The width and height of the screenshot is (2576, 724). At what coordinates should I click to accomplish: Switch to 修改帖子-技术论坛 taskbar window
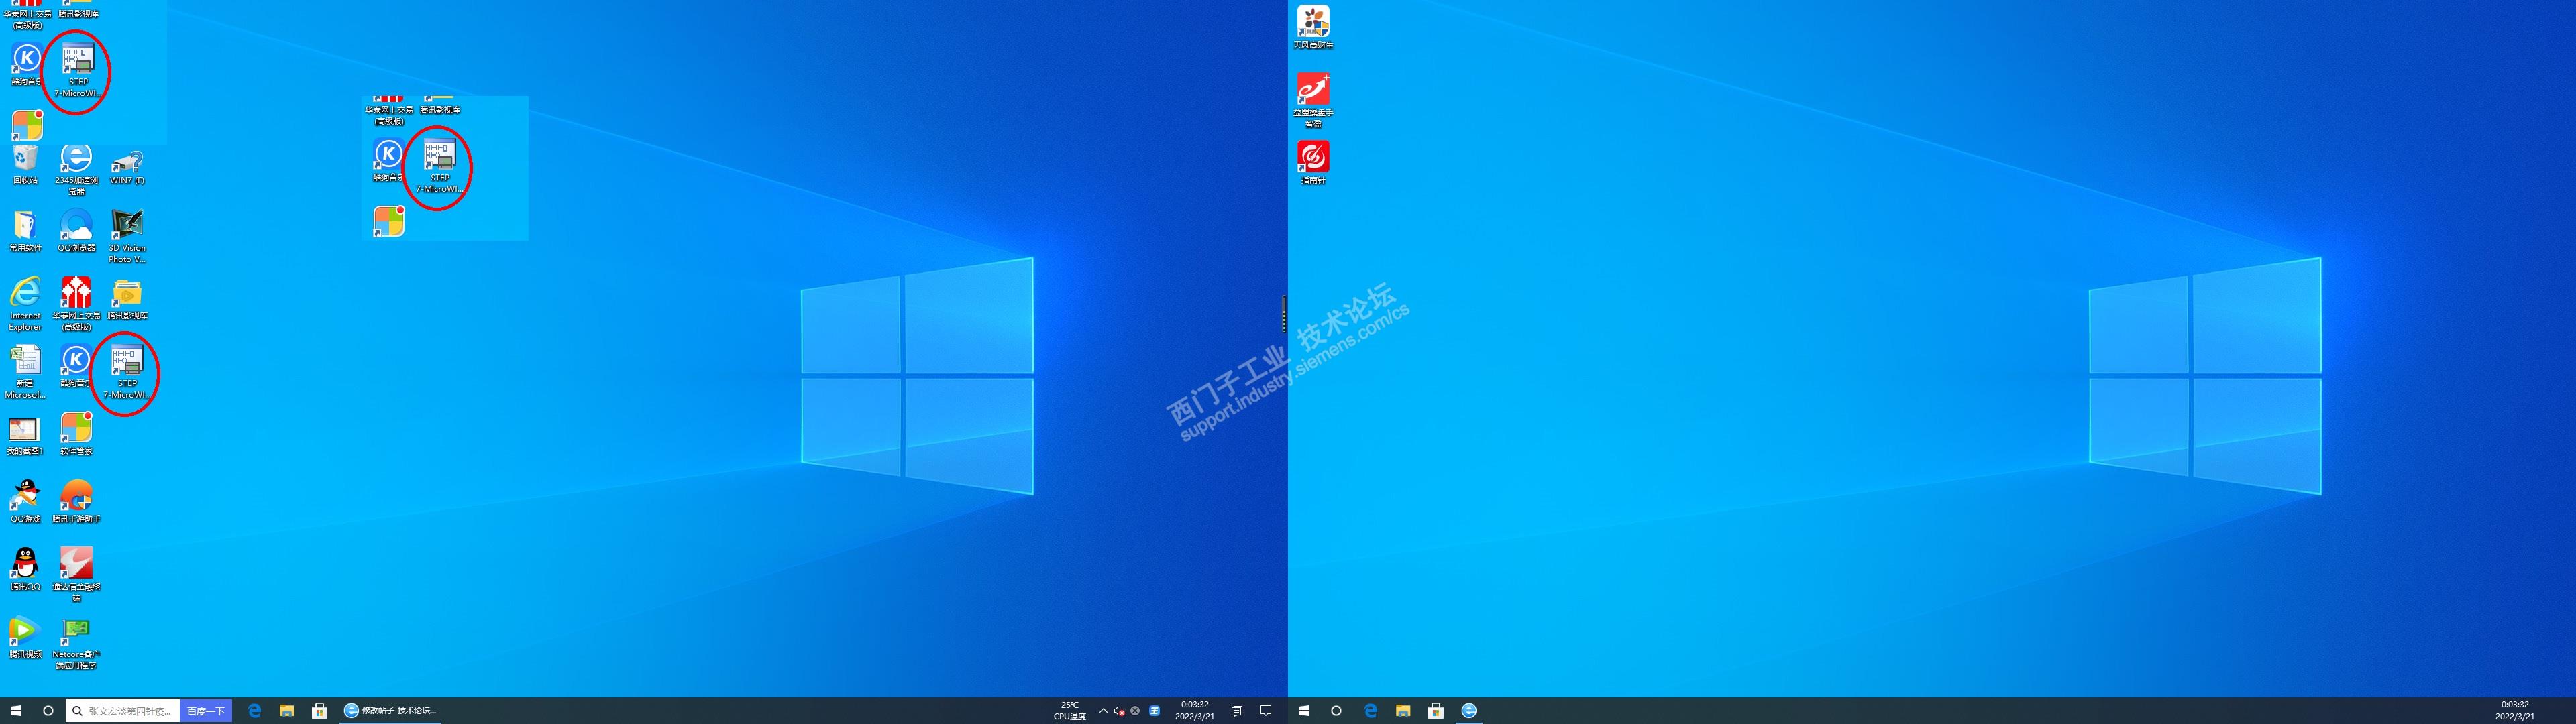[390, 711]
